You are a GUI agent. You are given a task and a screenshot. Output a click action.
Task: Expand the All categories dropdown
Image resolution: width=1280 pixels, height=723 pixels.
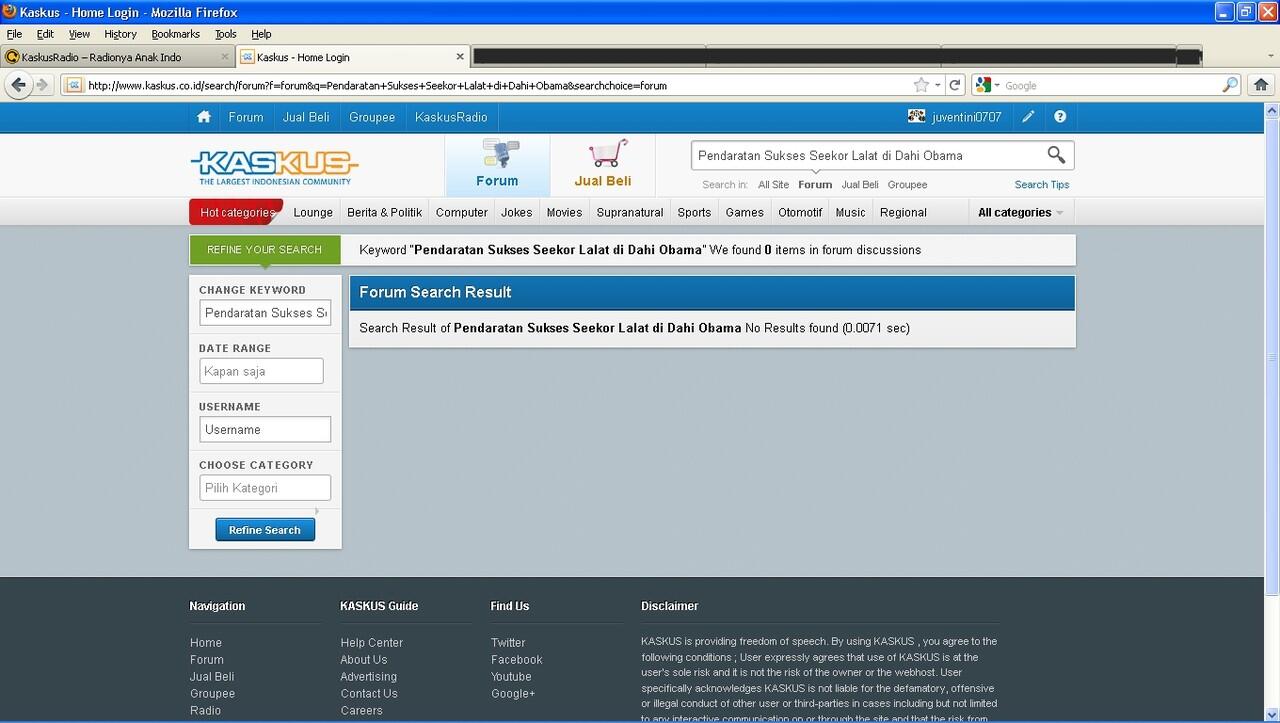(1020, 212)
